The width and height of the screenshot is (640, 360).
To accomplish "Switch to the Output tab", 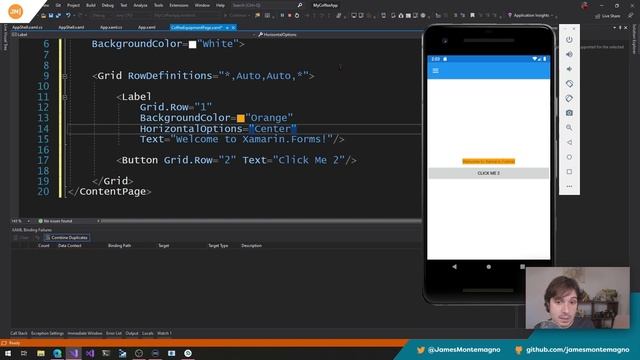I will pyautogui.click(x=132, y=333).
